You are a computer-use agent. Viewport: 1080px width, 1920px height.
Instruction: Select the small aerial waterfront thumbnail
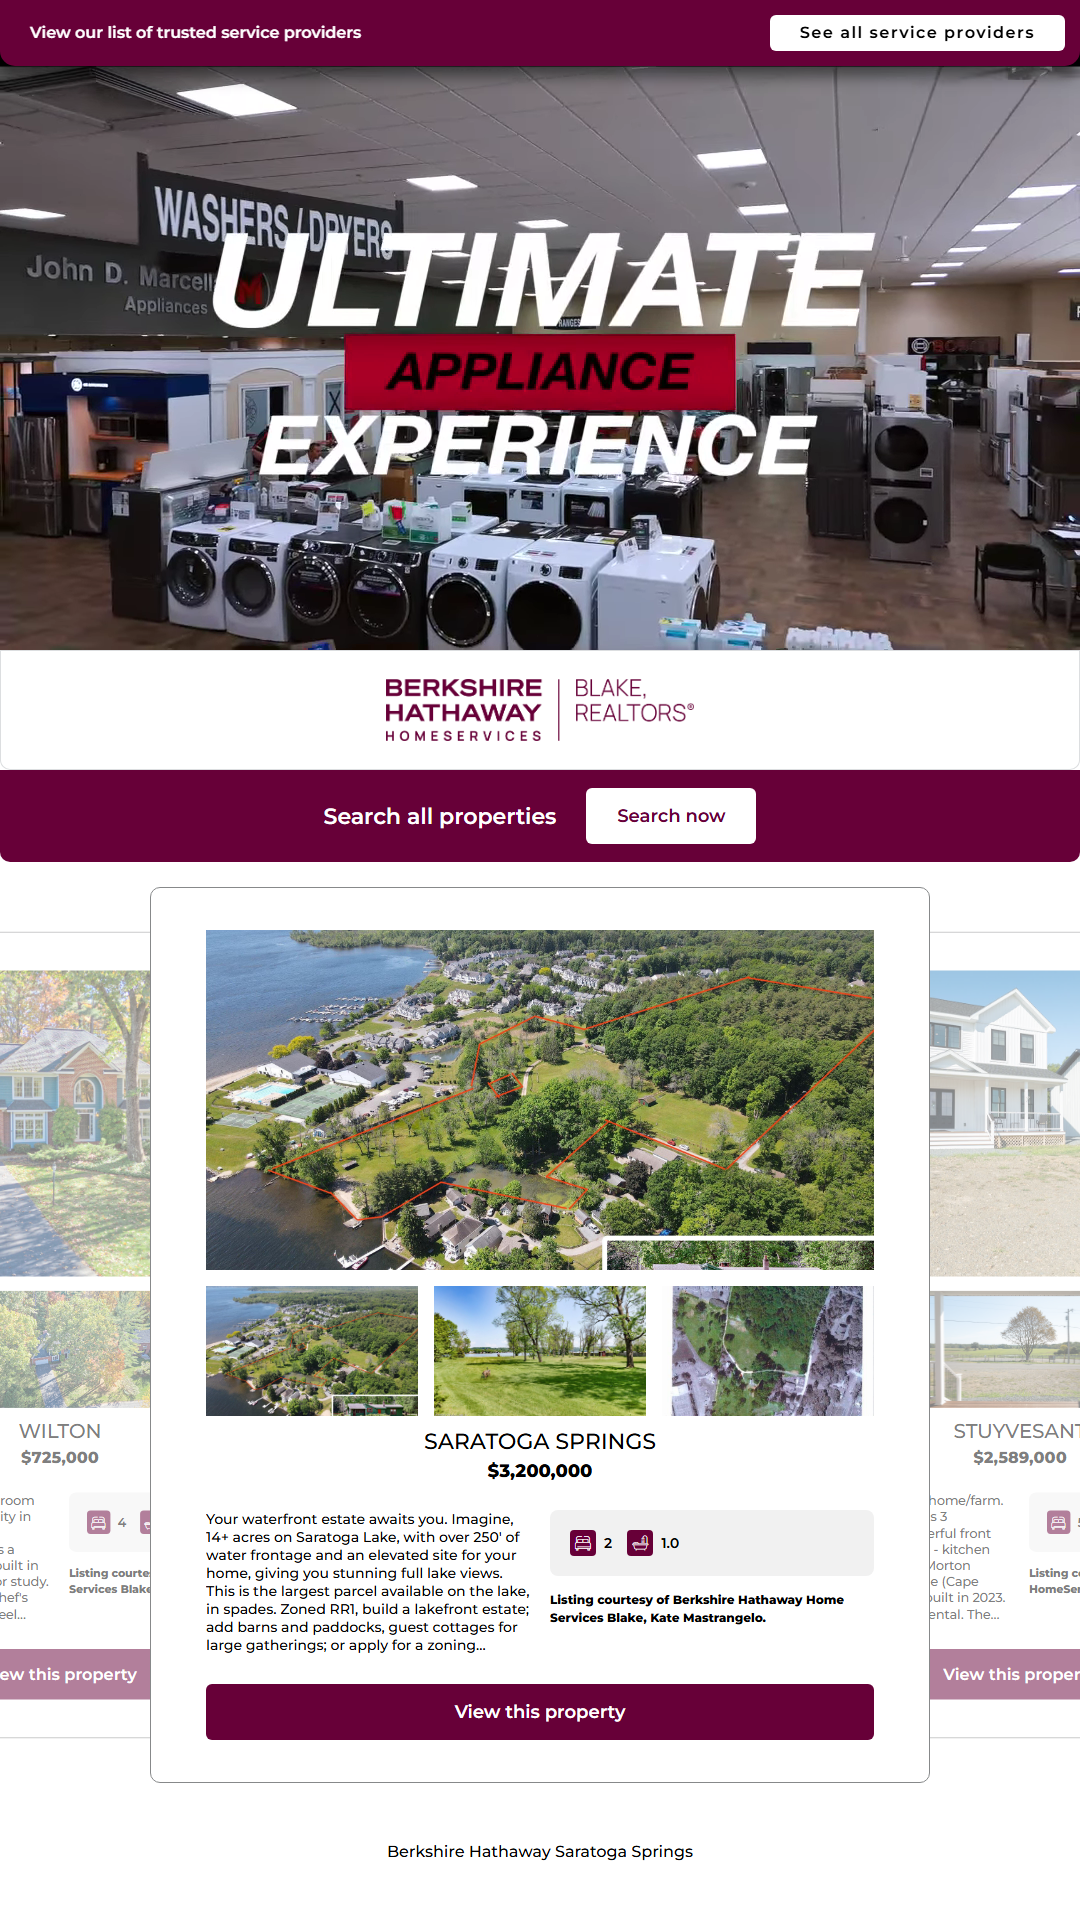point(312,1351)
